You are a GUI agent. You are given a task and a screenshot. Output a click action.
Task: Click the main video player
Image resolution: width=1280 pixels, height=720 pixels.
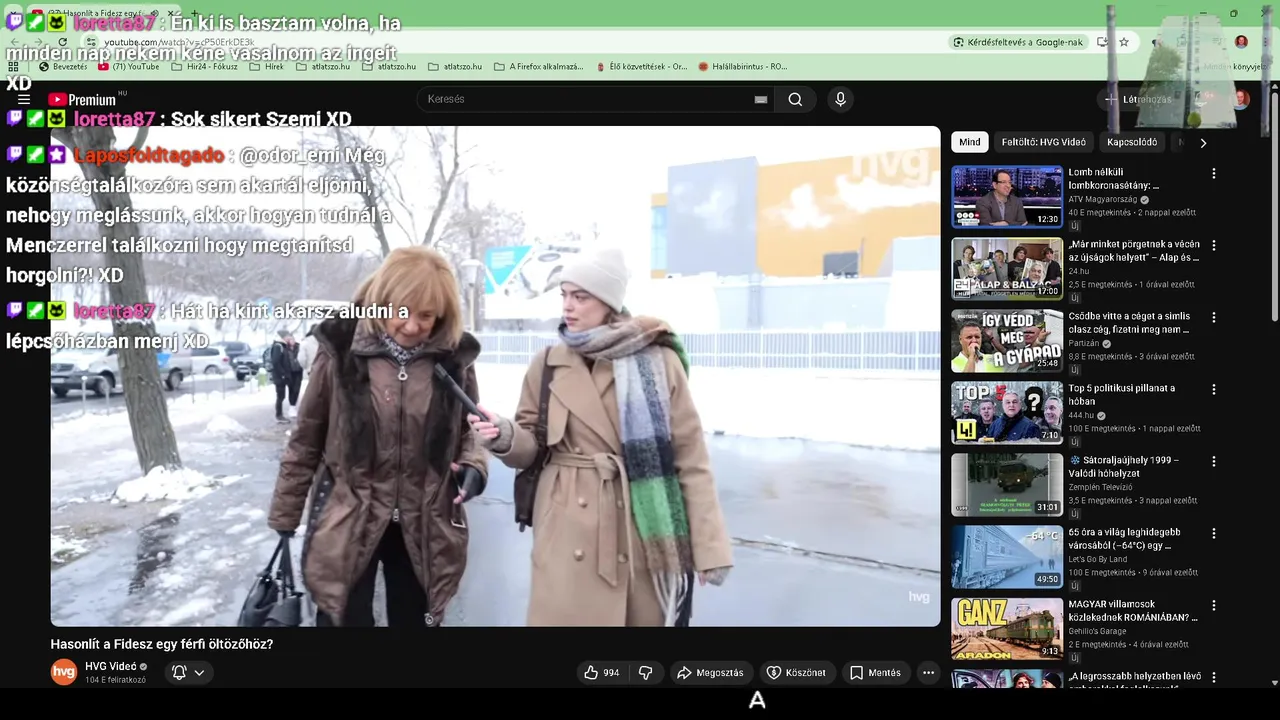(495, 376)
